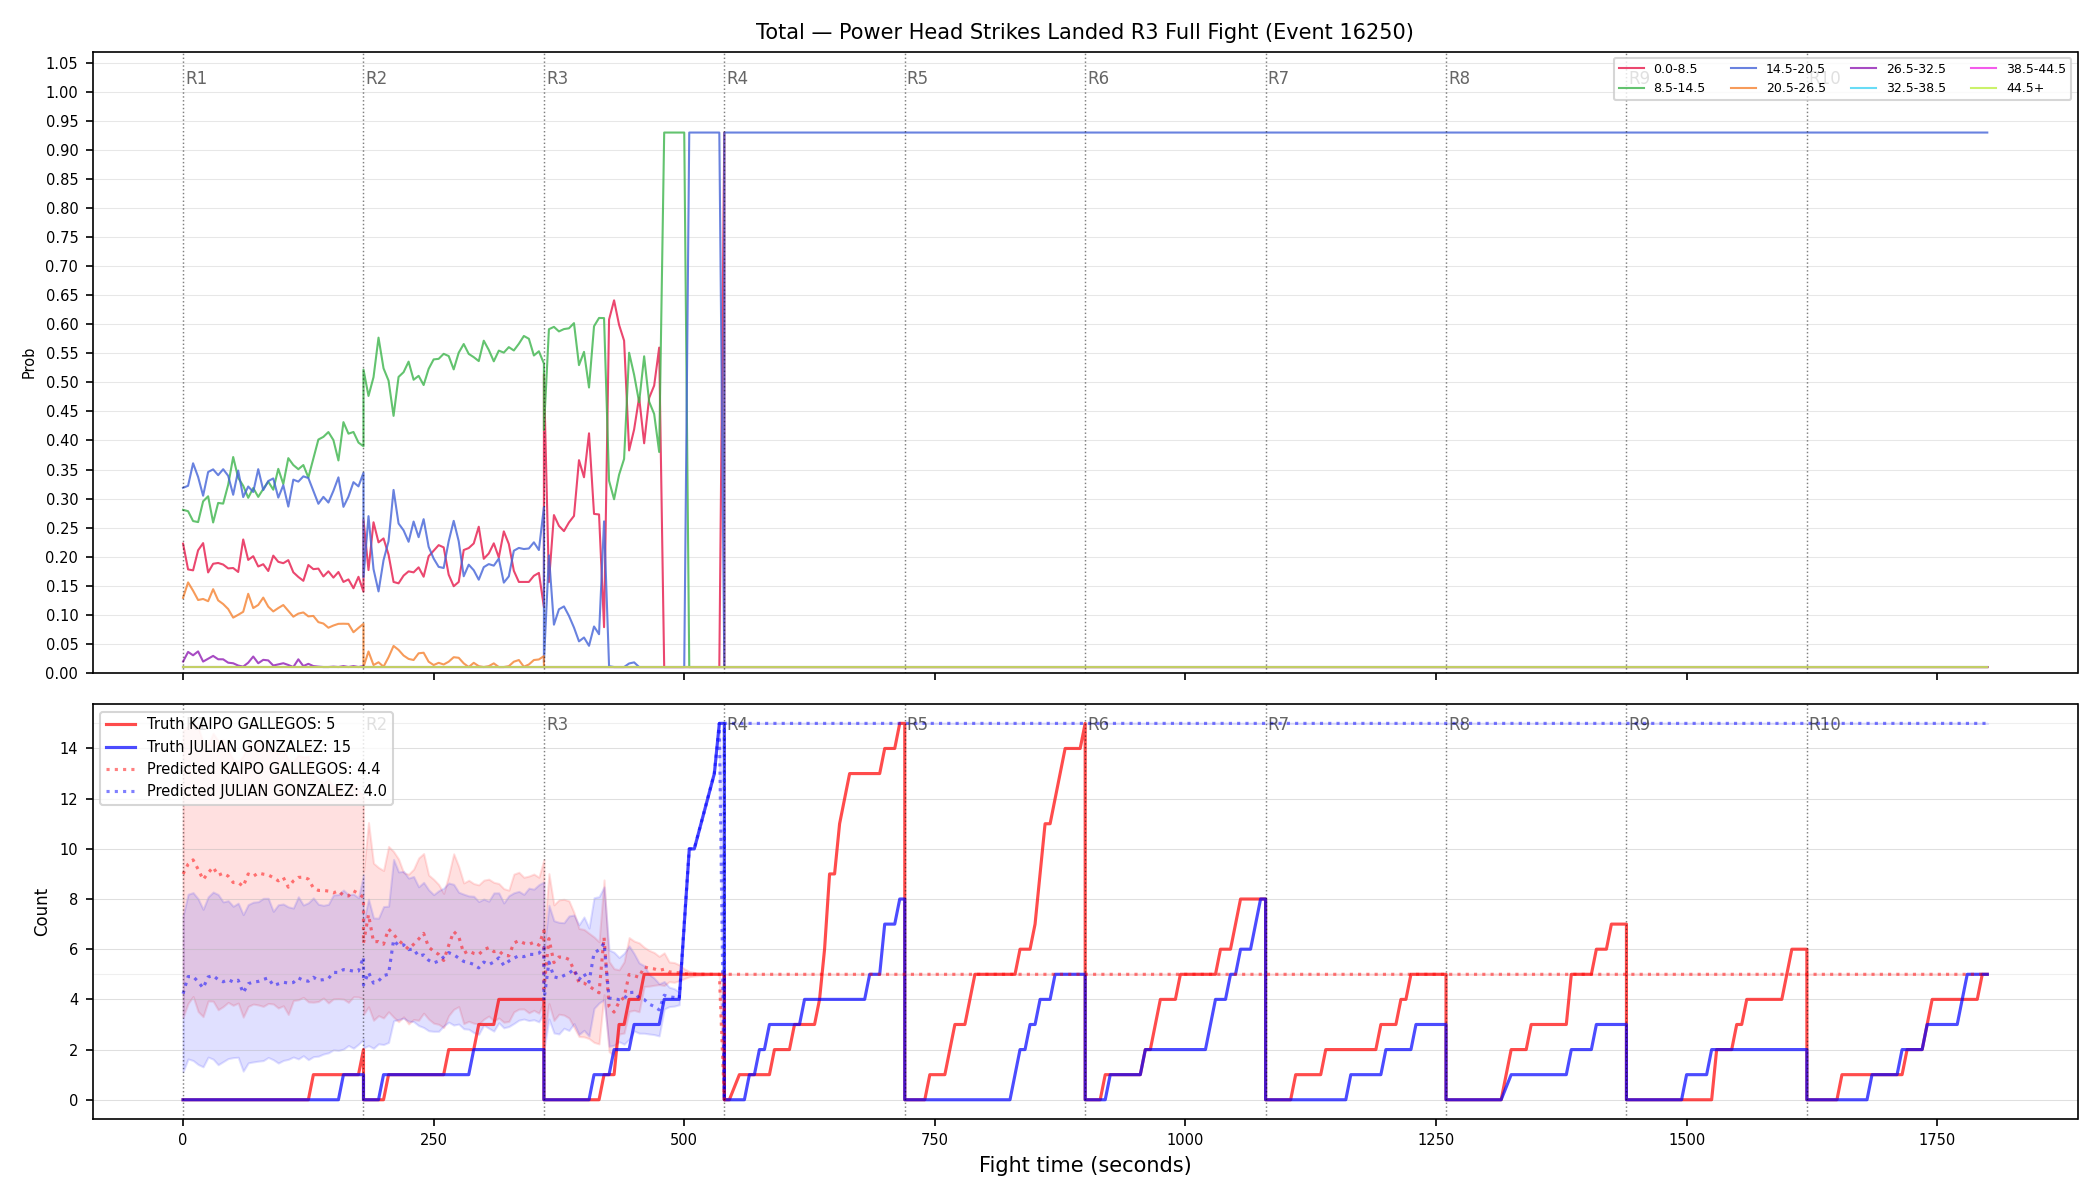Click the 1250 tick on the time axis

1436,1139
